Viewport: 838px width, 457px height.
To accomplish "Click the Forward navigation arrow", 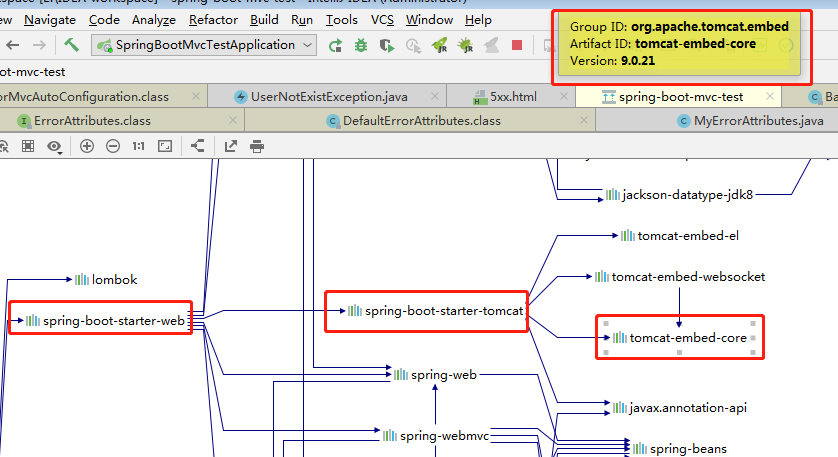I will 39,45.
